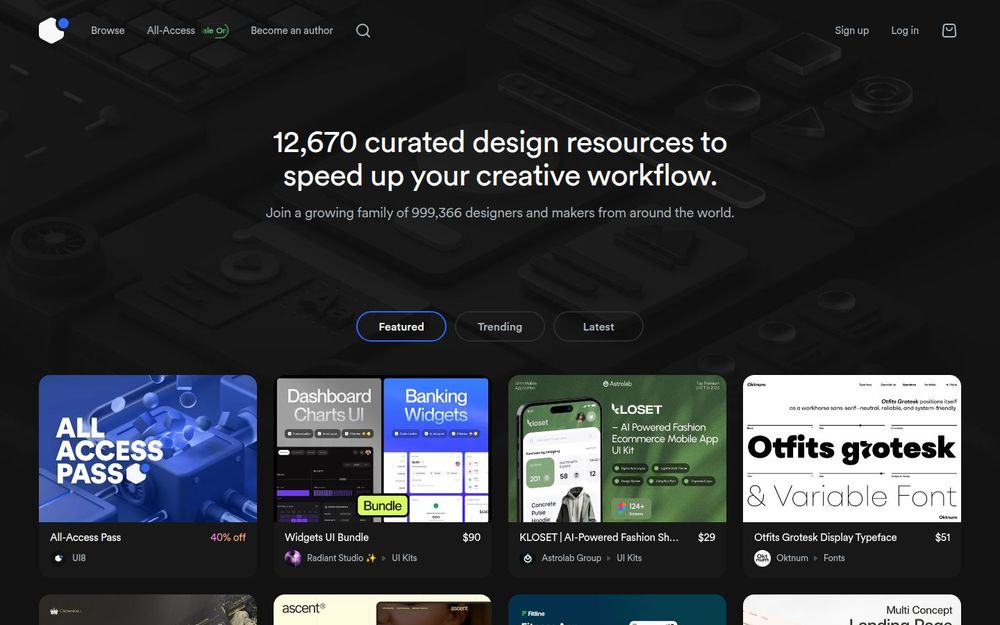Viewport: 1000px width, 625px height.
Task: Click the 40% off label
Action: pyautogui.click(x=228, y=538)
